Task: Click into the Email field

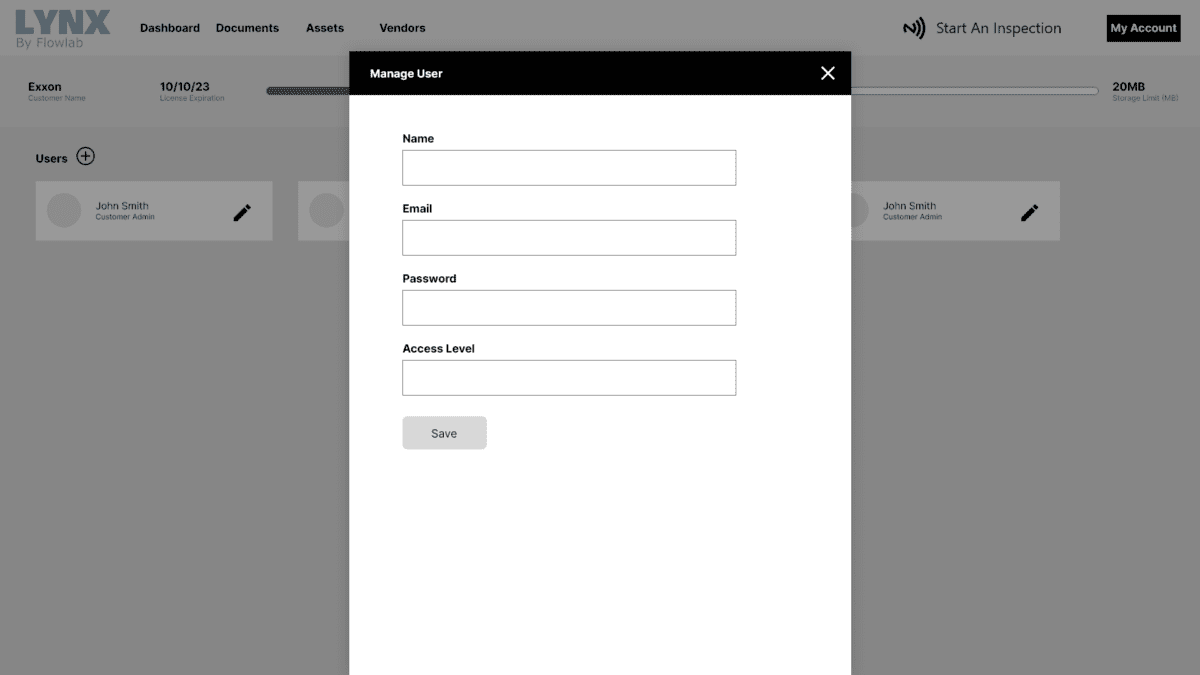Action: pyautogui.click(x=569, y=238)
